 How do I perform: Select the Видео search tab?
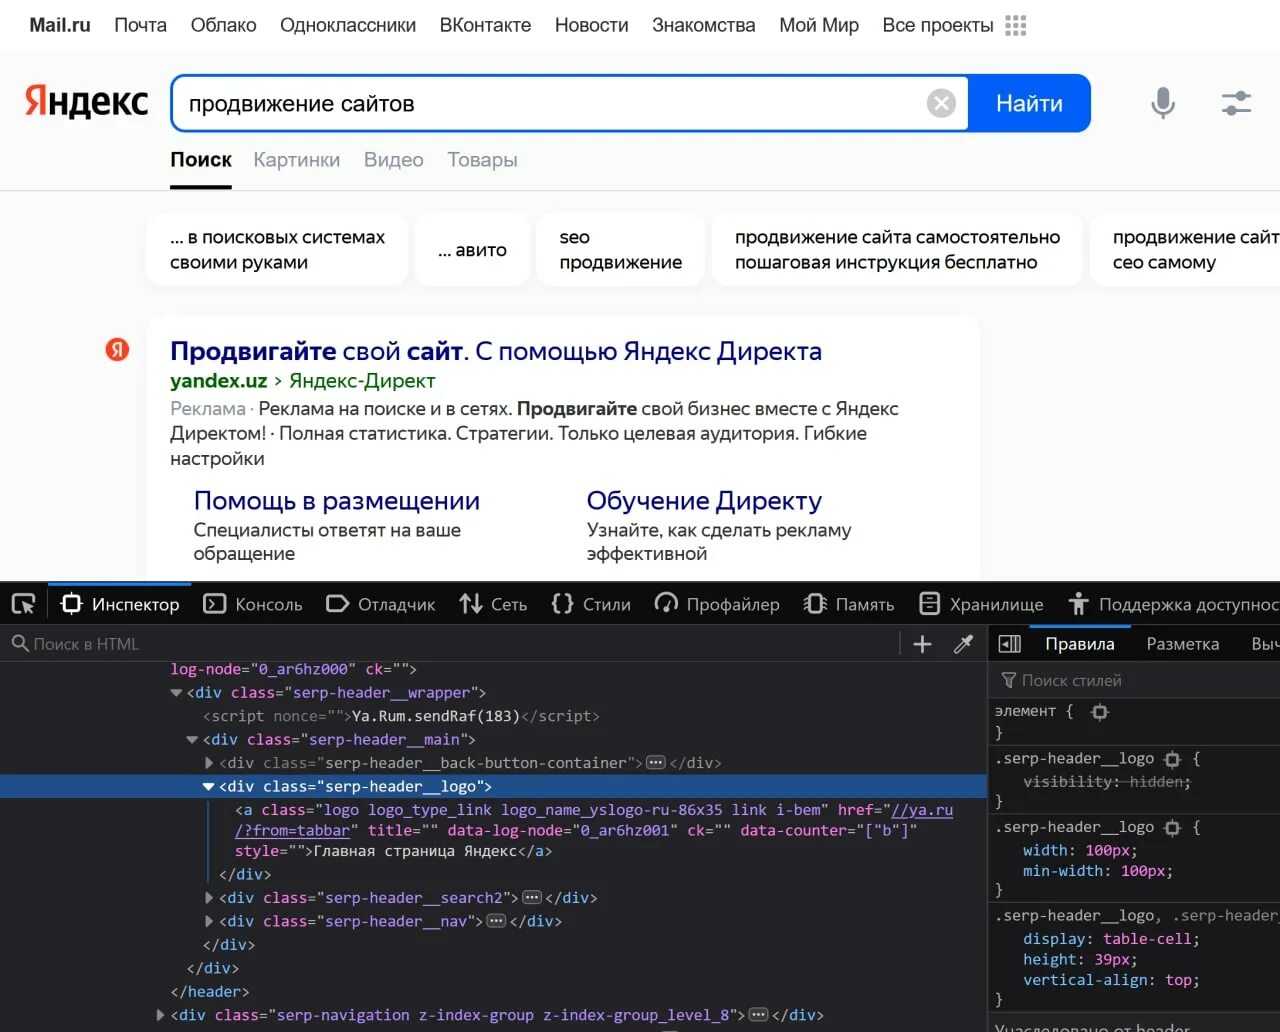[x=394, y=160]
